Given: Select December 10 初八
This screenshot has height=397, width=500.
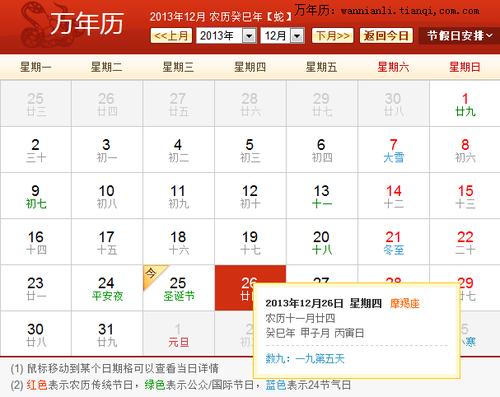Looking at the screenshot, I should [x=107, y=196].
